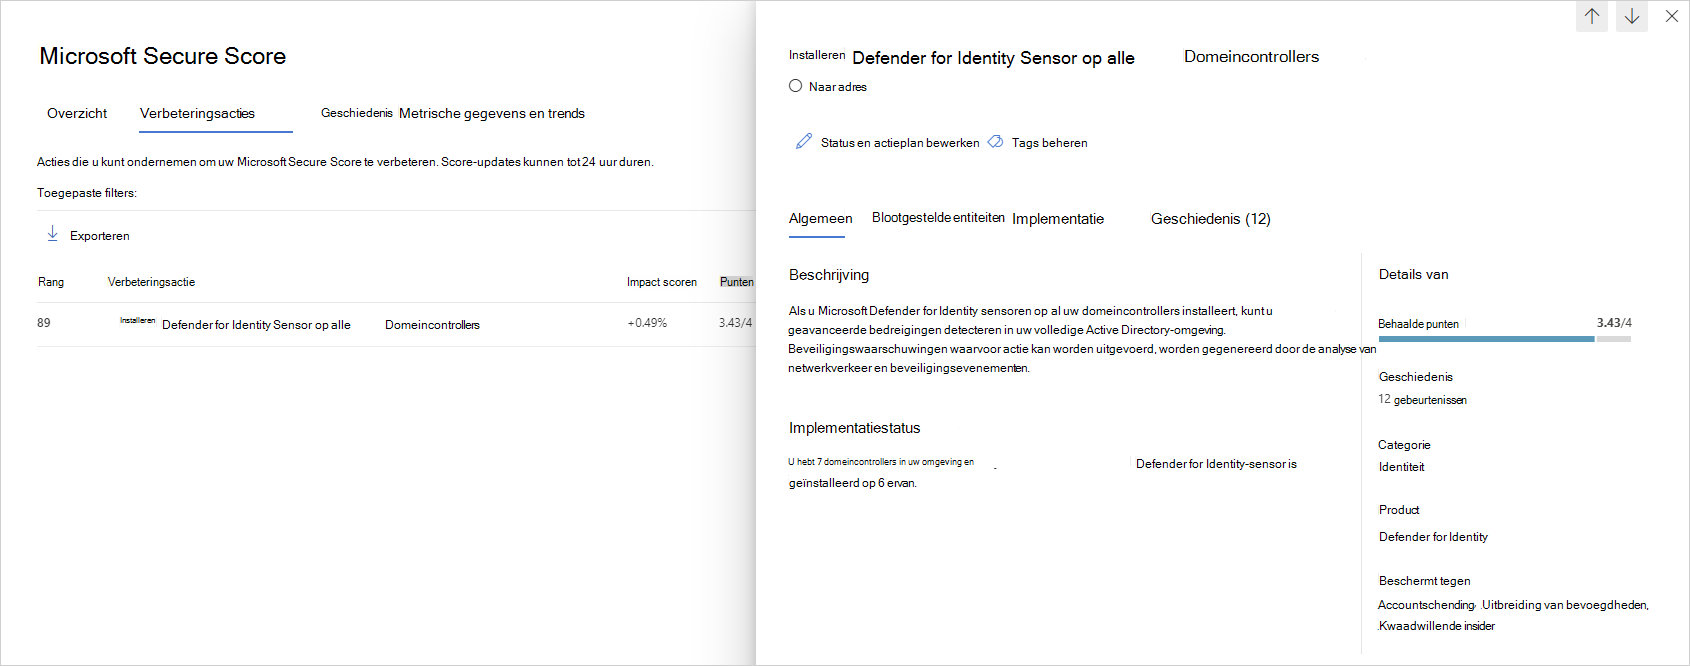Click the Toegepaste filters label
Image resolution: width=1690 pixels, height=666 pixels.
click(87, 193)
